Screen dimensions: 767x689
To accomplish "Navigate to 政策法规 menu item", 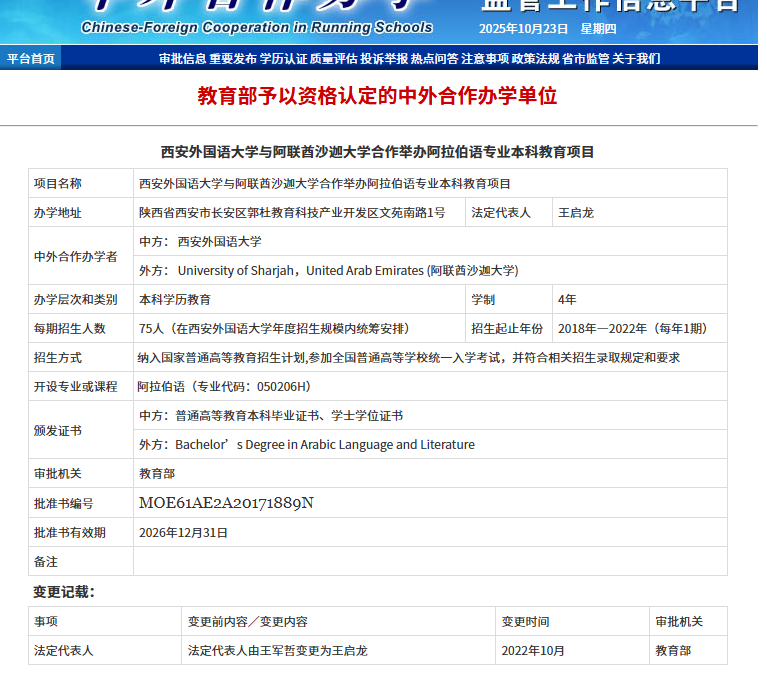I will pyautogui.click(x=536, y=58).
